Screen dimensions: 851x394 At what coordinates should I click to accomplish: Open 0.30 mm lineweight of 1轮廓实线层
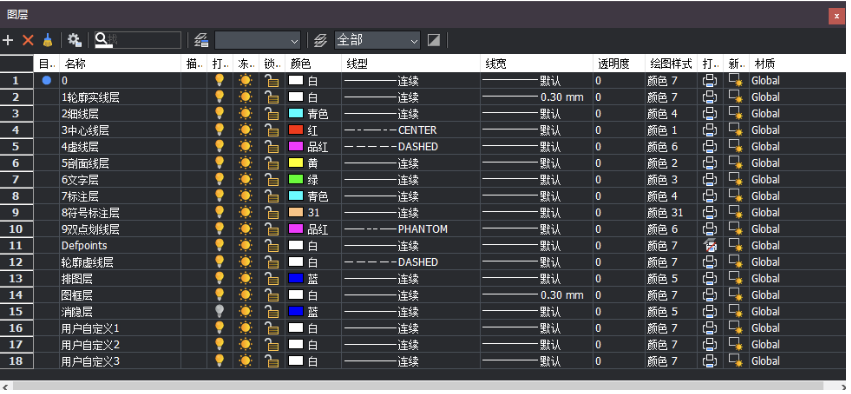tap(537, 97)
